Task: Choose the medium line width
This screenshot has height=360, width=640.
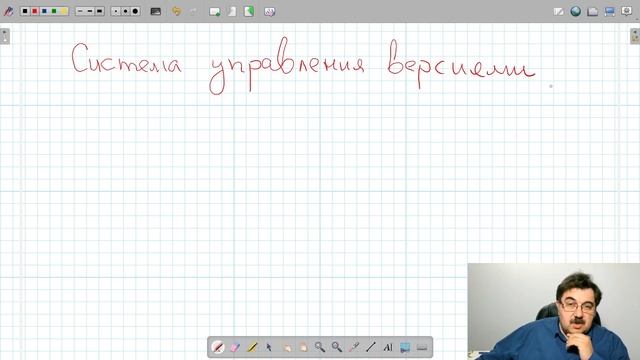Action: 90,11
